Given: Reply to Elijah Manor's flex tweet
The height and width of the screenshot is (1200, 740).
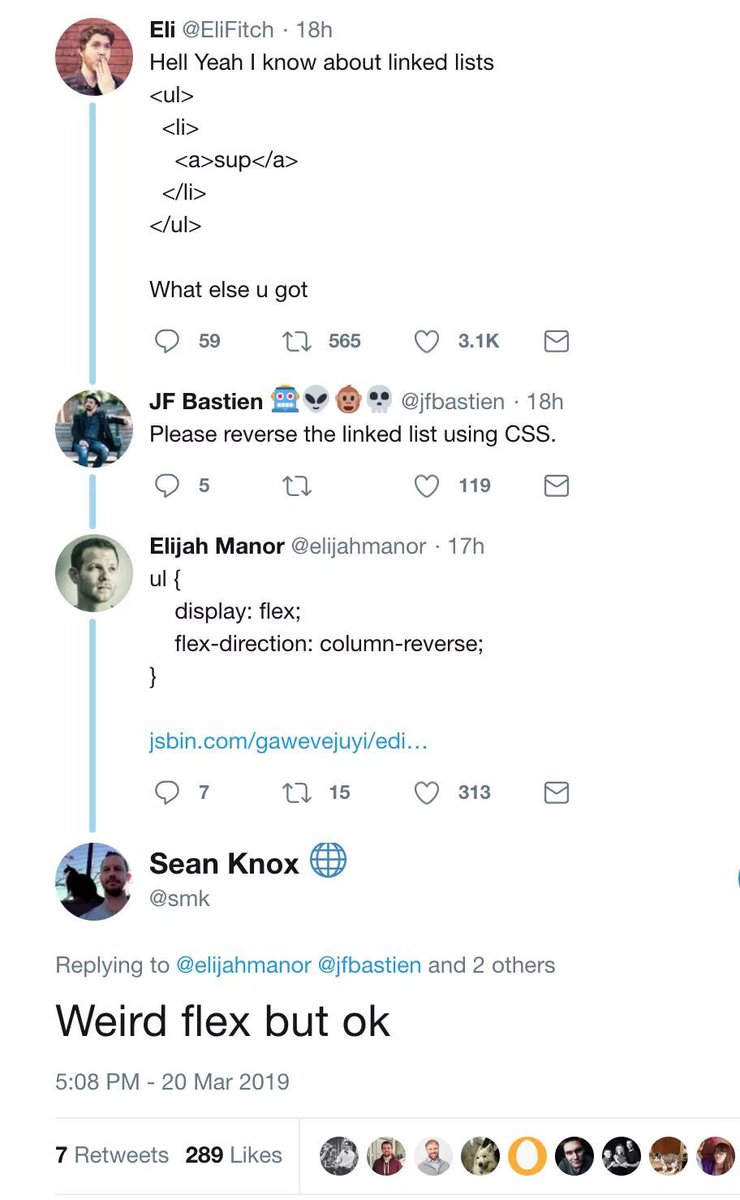Looking at the screenshot, I should 166,793.
